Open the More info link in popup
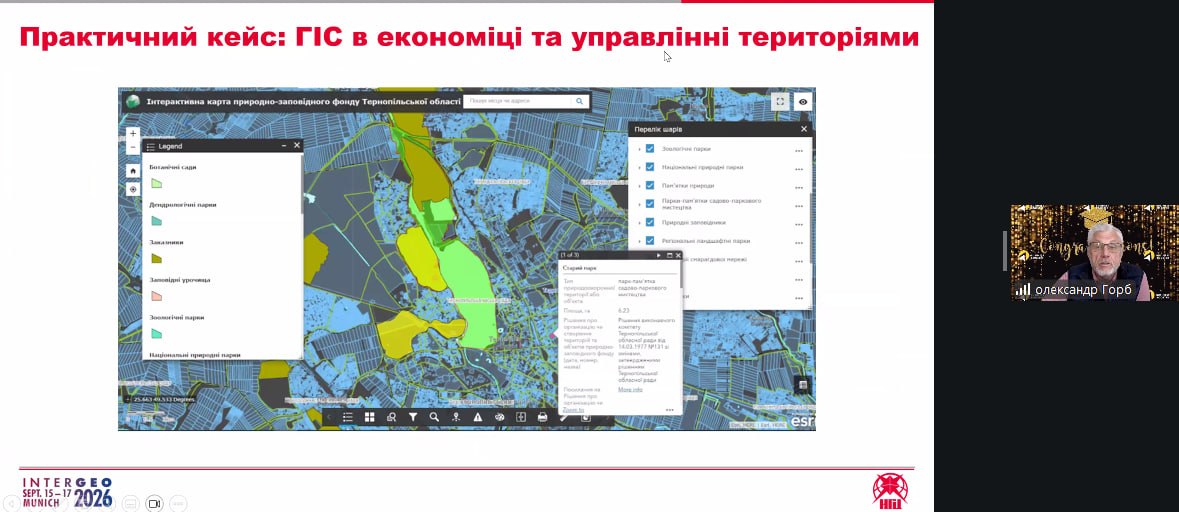Image resolution: width=1179 pixels, height=512 pixels. [630, 389]
